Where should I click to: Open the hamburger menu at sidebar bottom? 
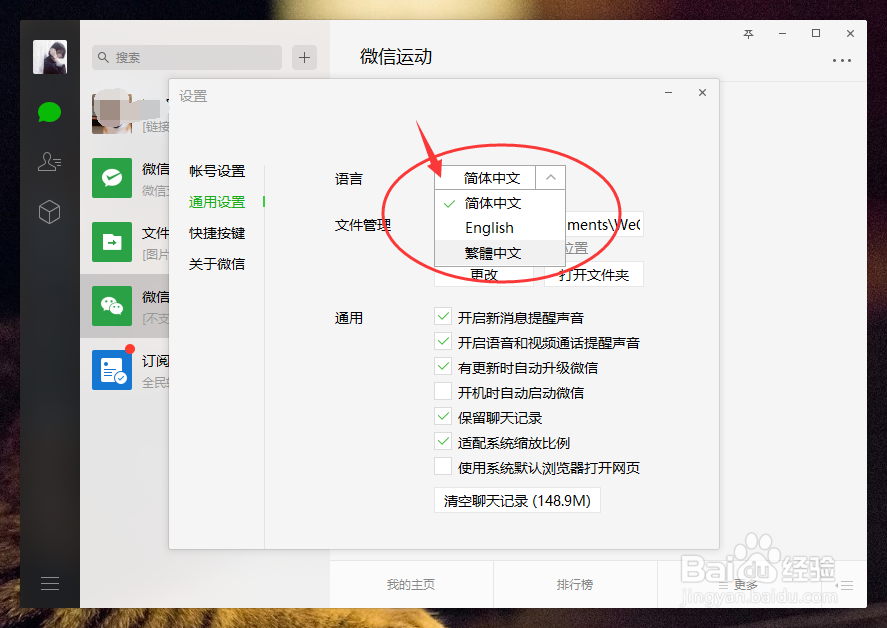coord(50,583)
